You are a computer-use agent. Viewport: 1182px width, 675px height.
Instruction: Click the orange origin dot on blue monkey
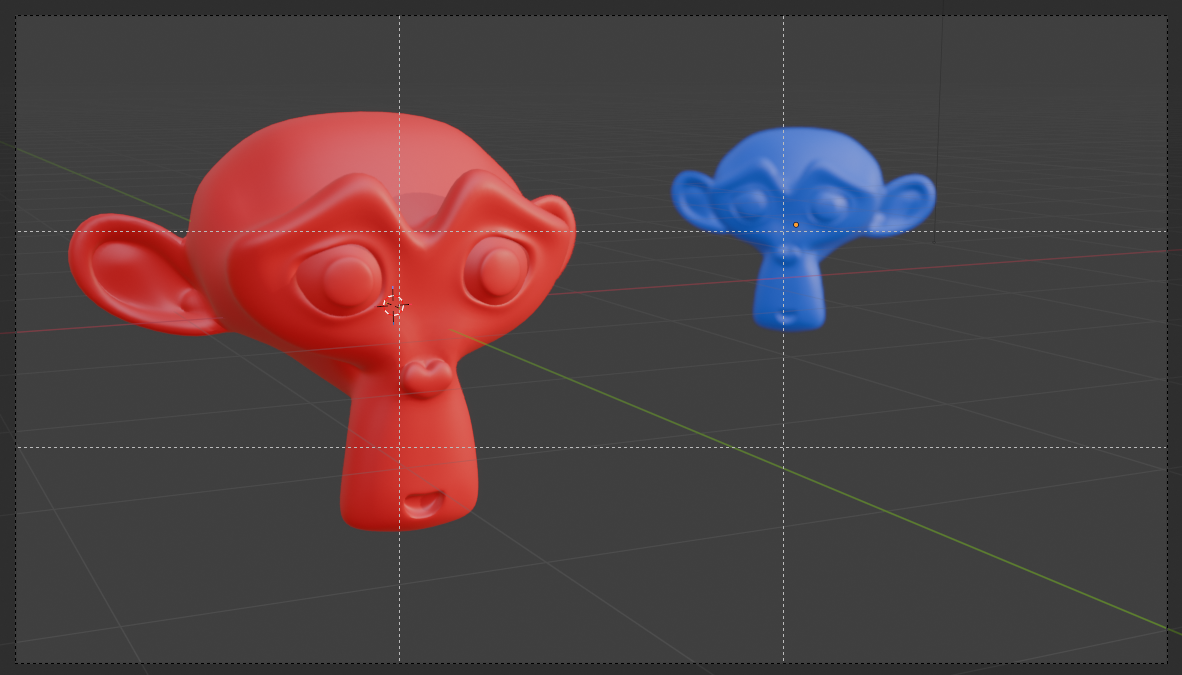(796, 225)
